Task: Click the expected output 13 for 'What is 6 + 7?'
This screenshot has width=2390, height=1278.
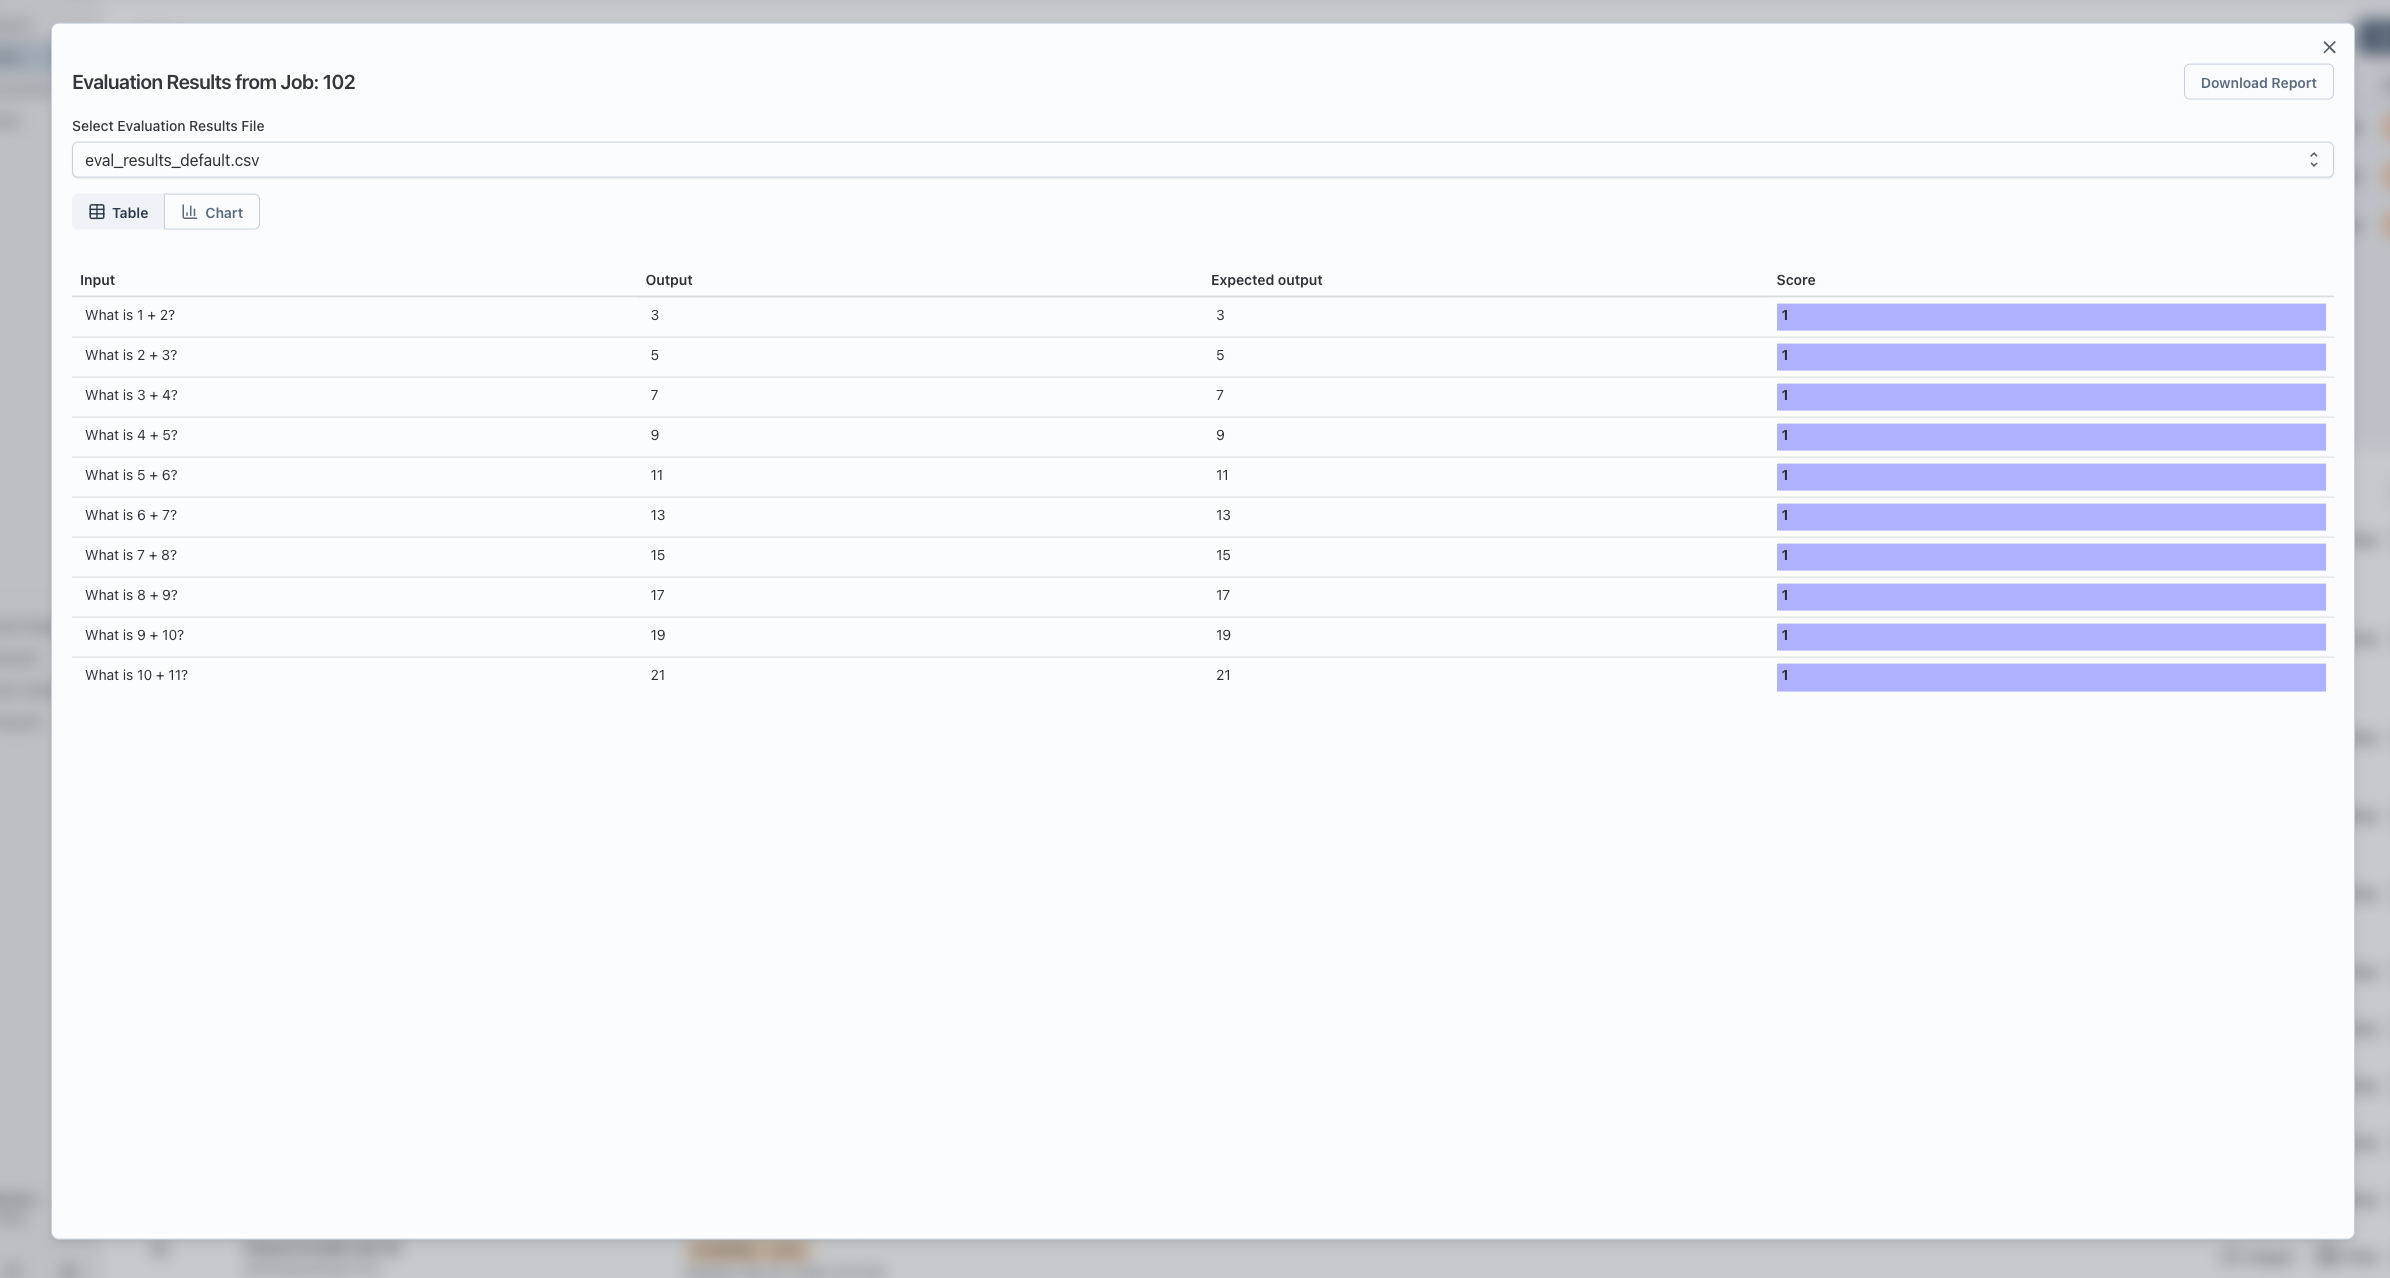Action: [1222, 514]
